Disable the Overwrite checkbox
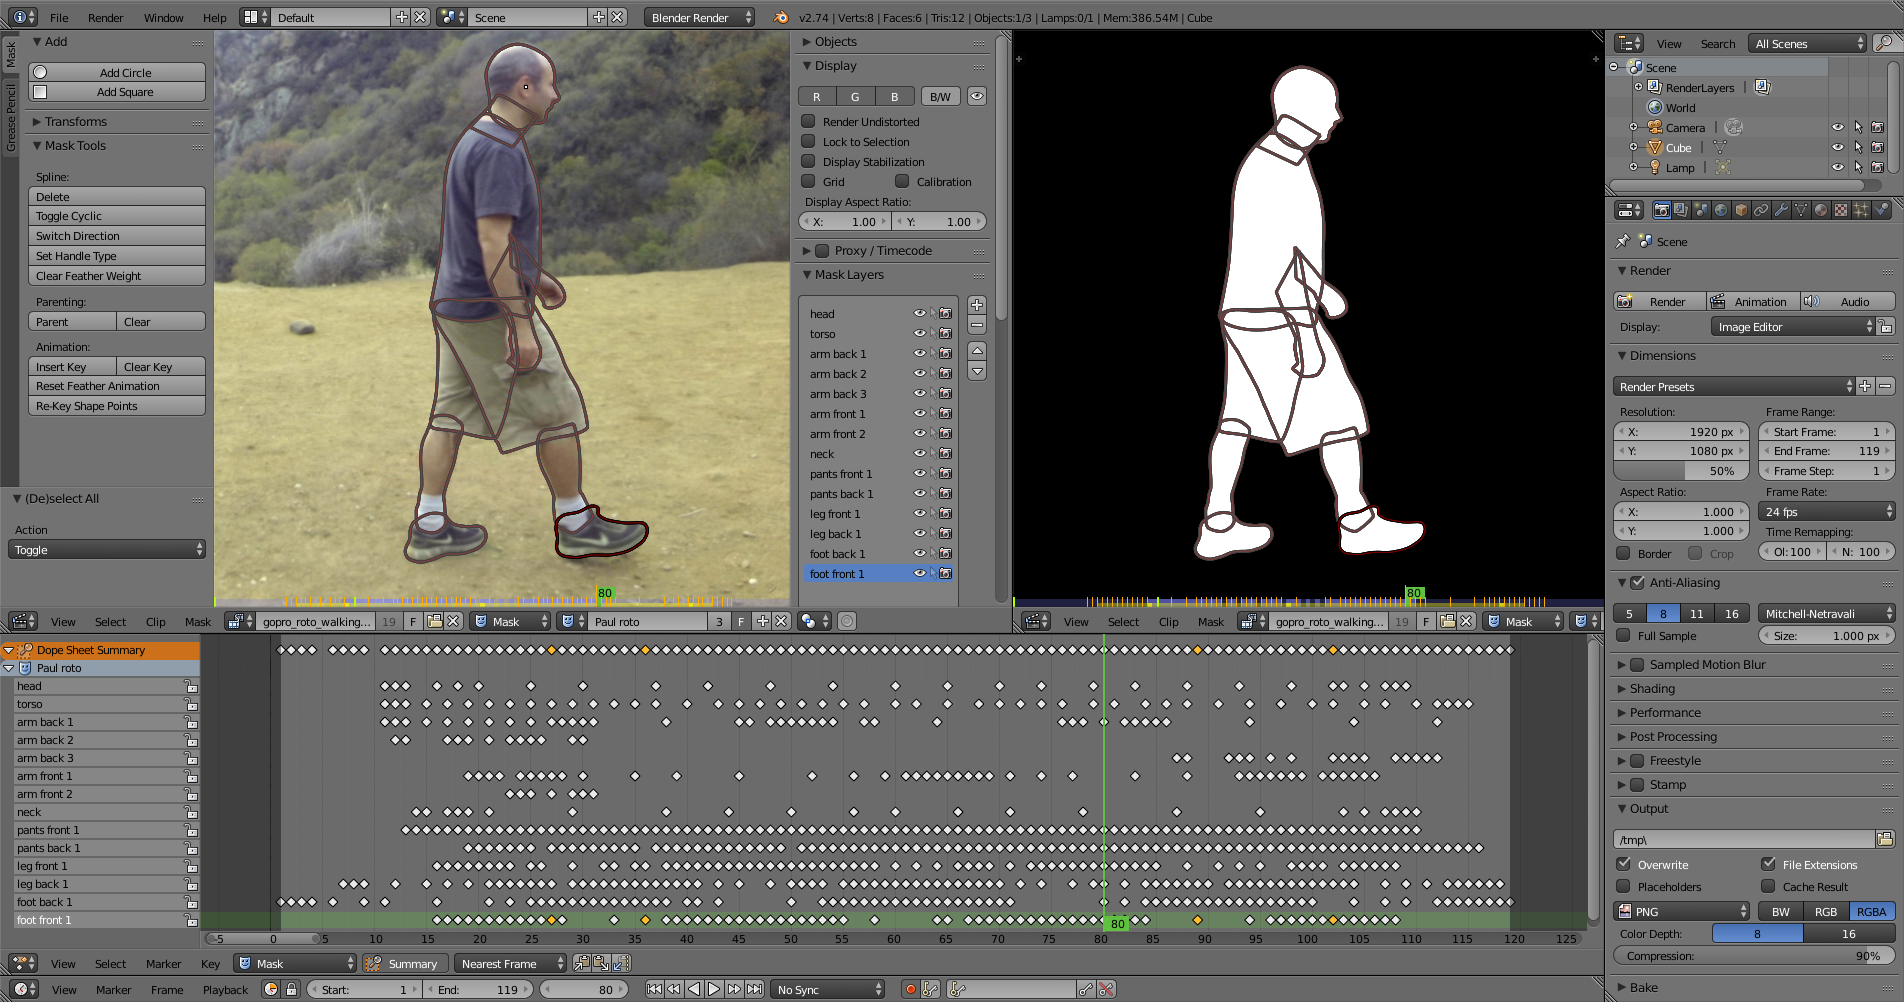This screenshot has height=1002, width=1904. click(x=1624, y=864)
